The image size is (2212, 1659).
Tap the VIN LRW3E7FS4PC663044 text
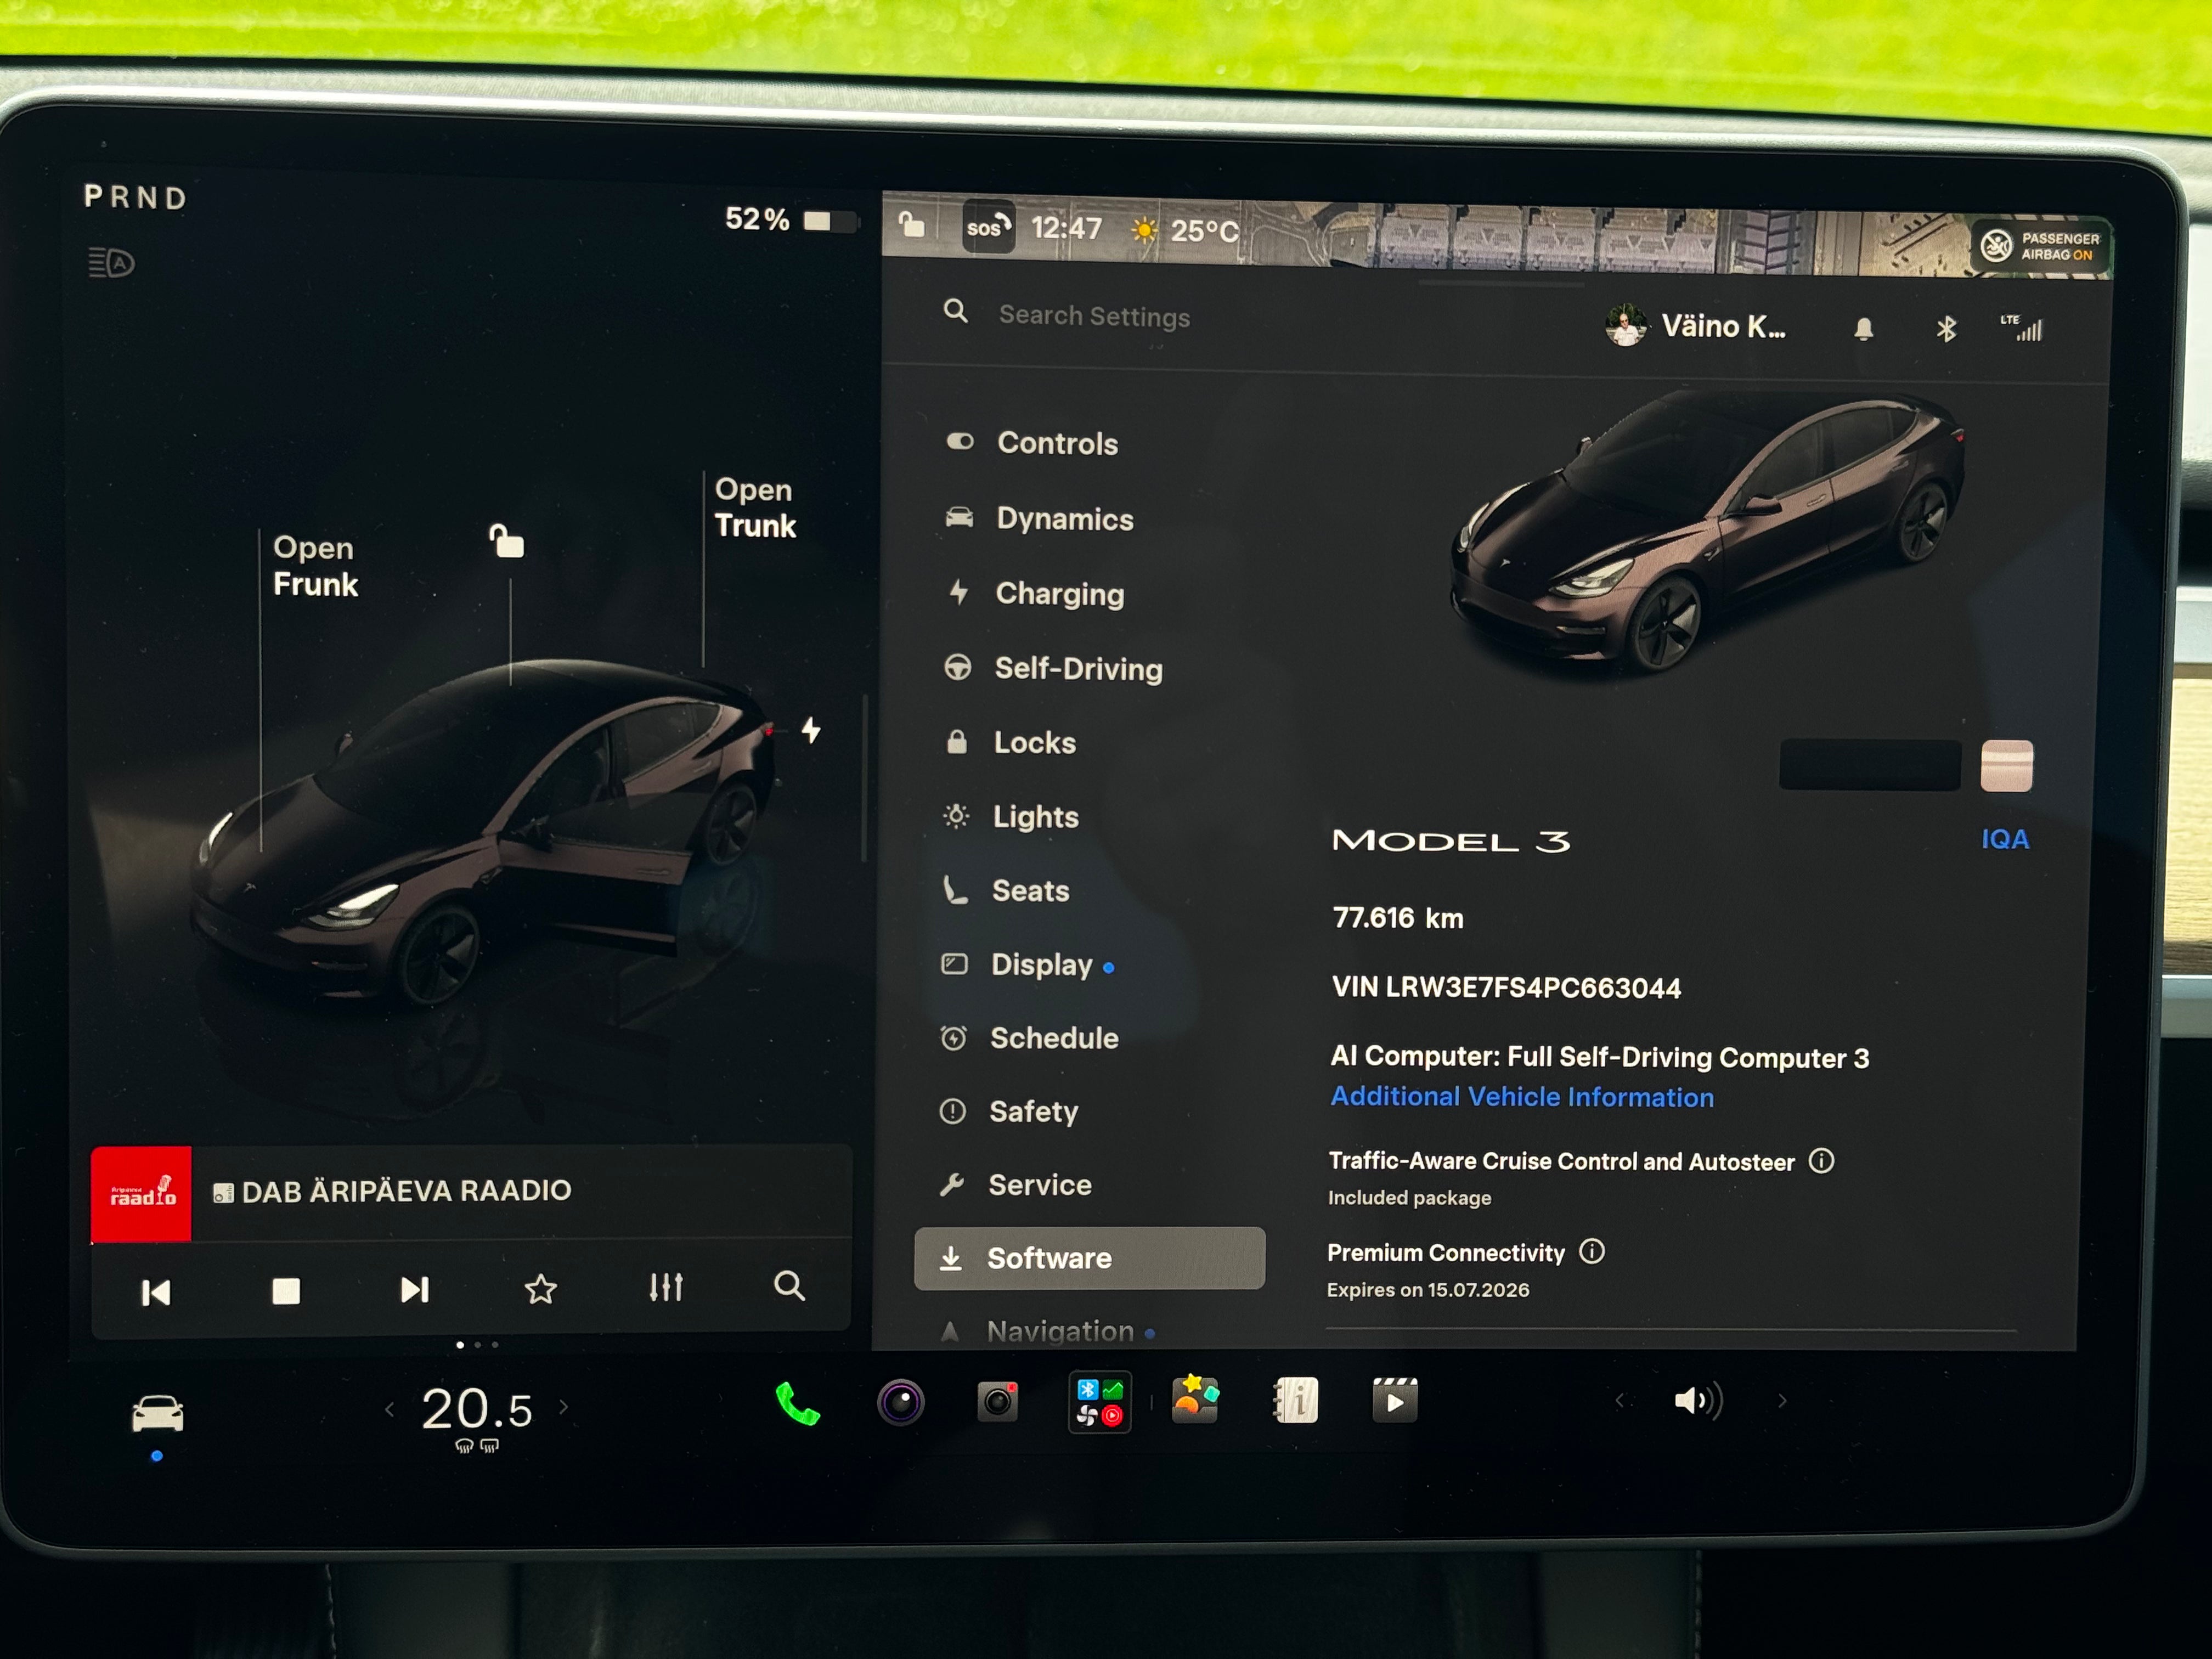(1506, 988)
